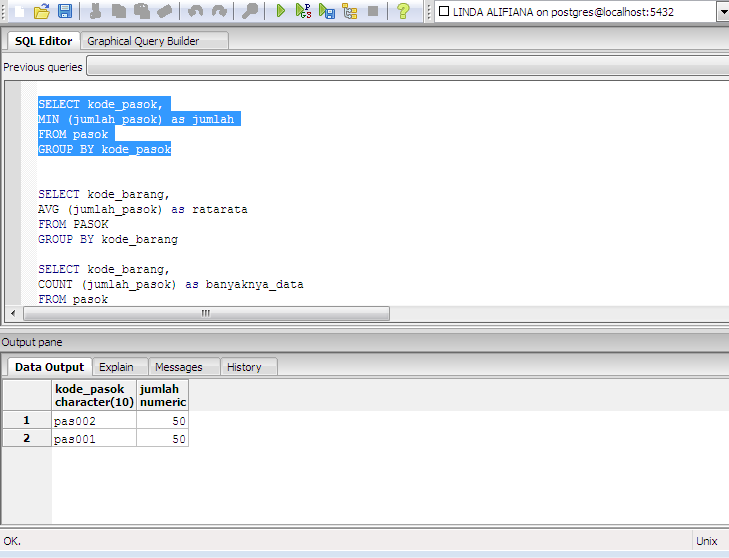Screen dimensions: 729x558
Task: Click the jumlah numeric column header
Action: point(163,395)
